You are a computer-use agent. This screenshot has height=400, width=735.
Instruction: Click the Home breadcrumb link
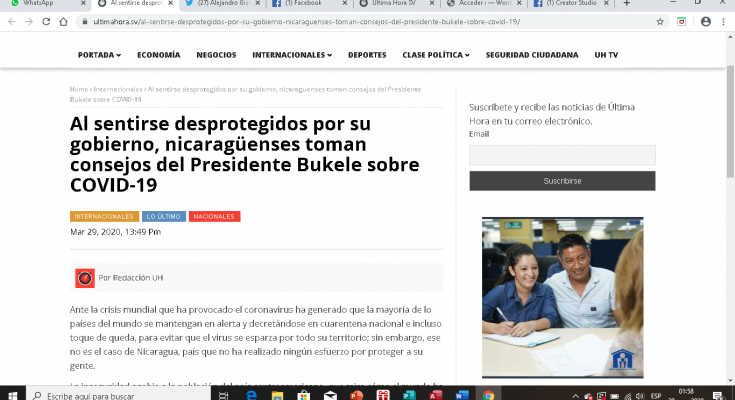[79, 89]
